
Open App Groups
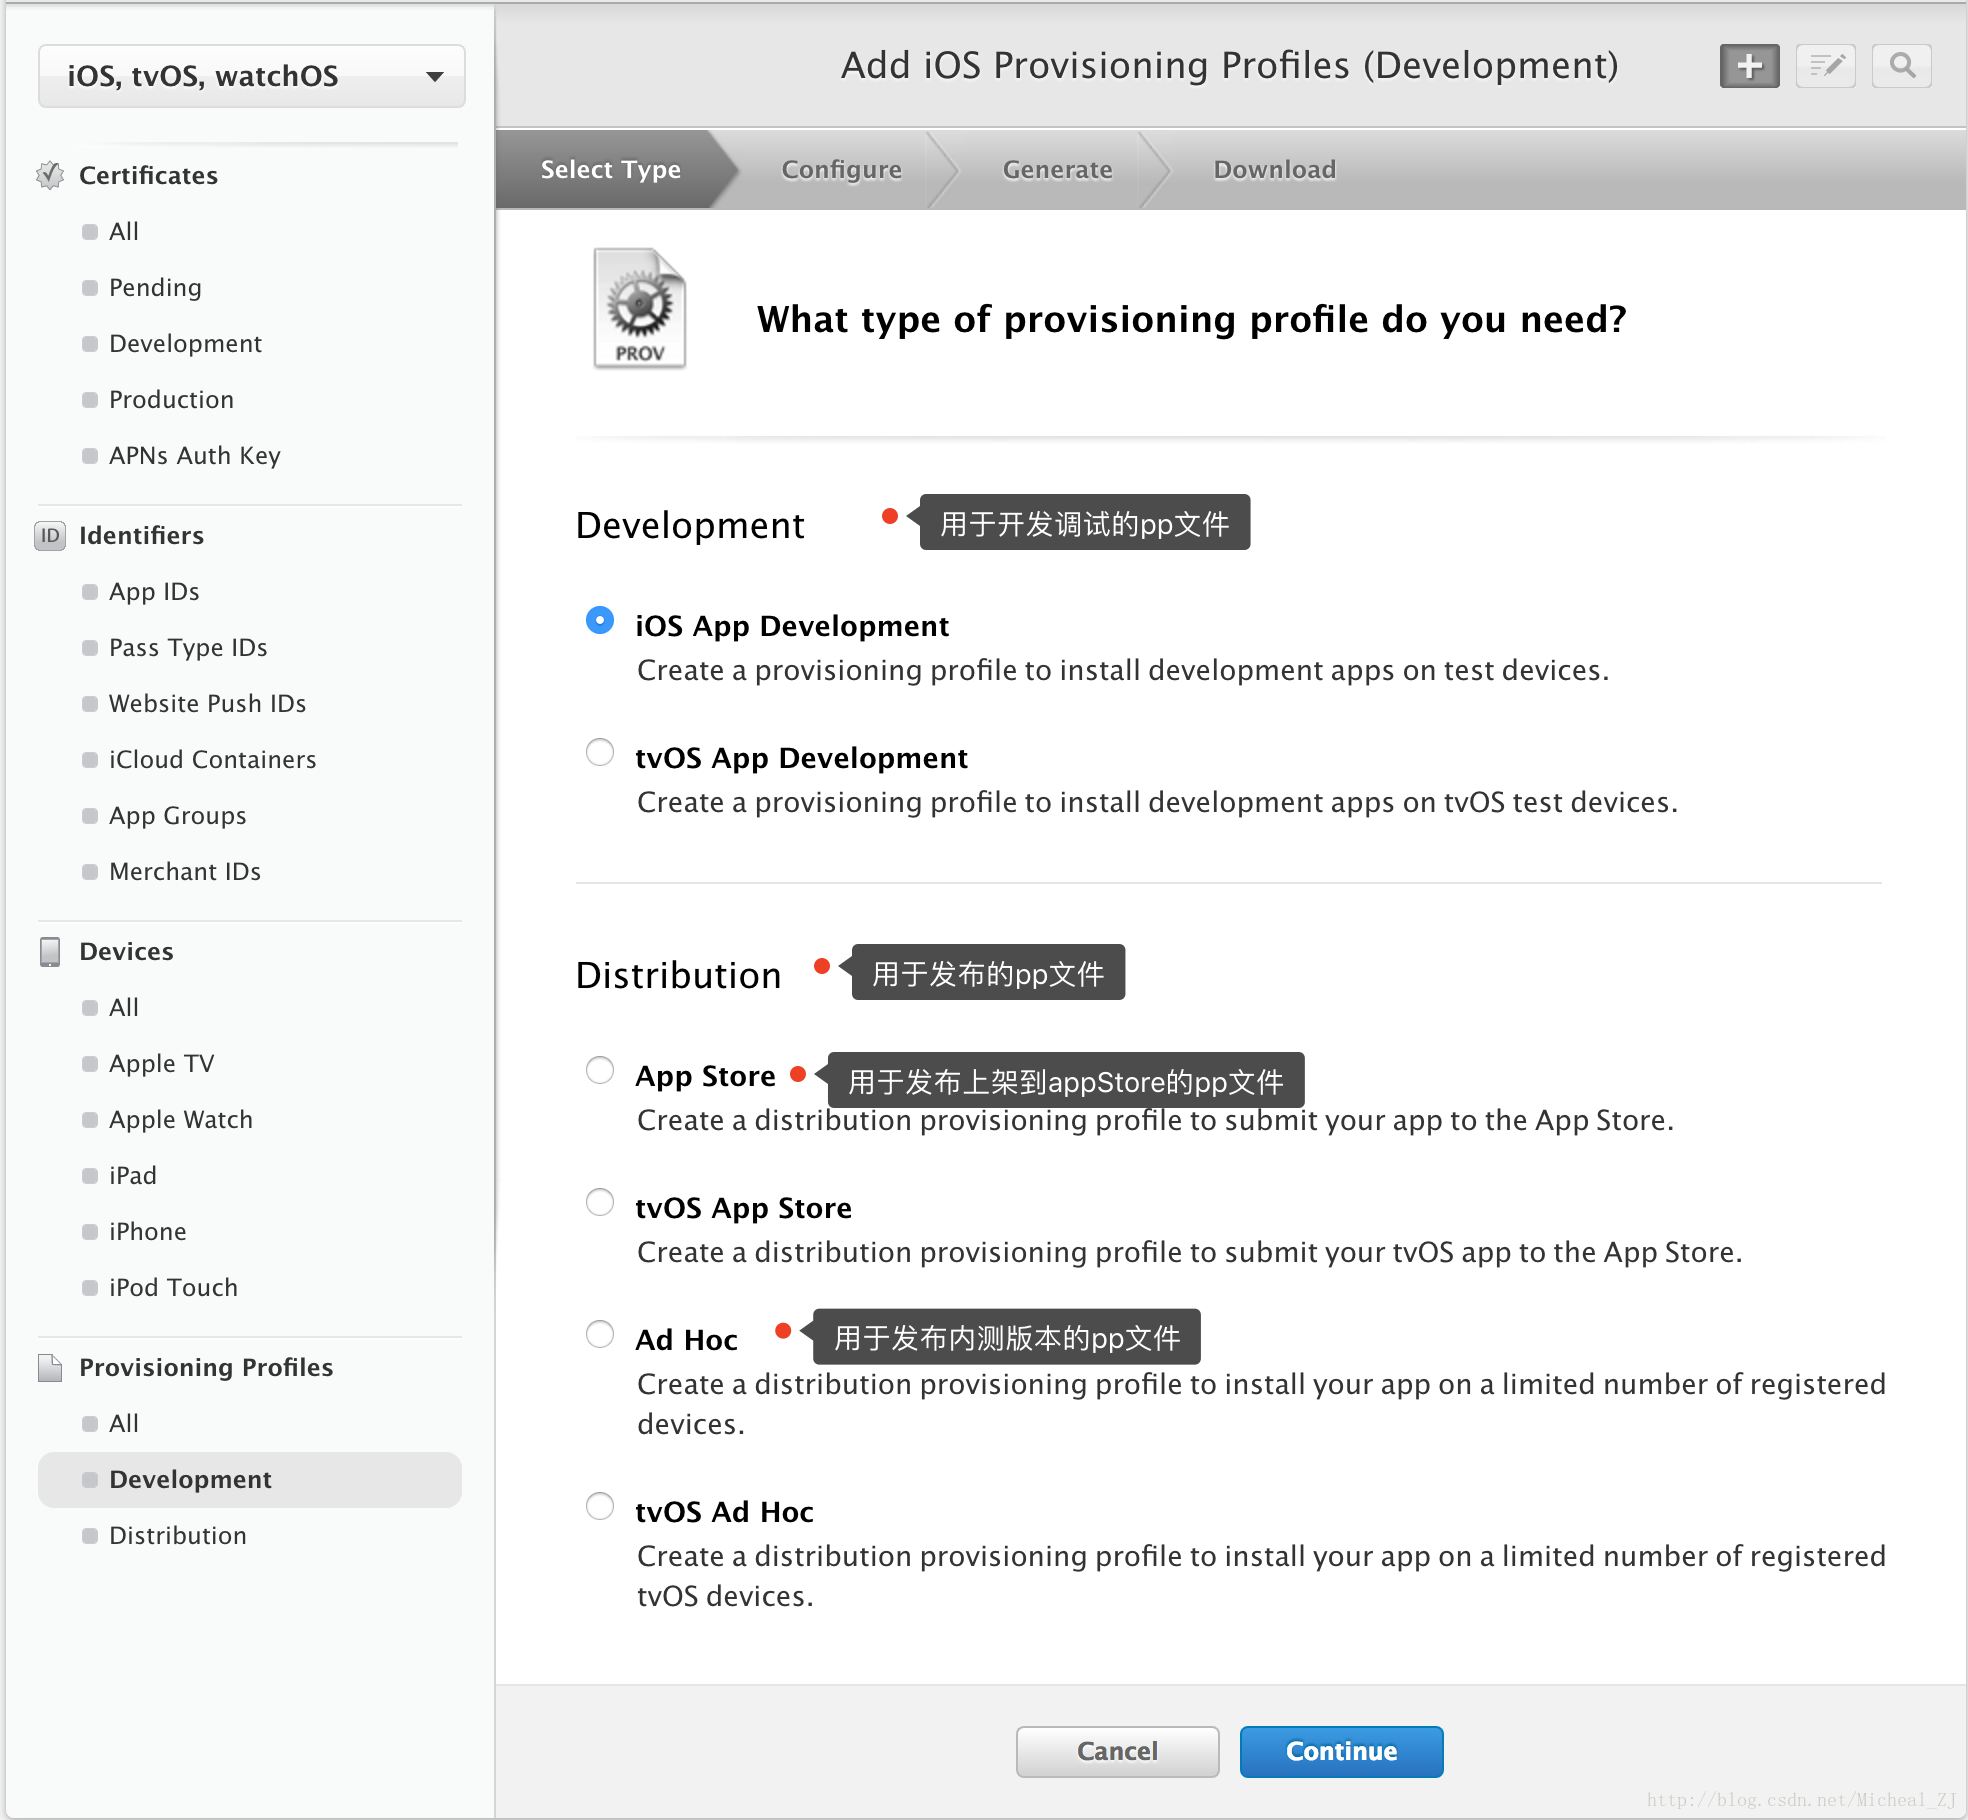point(177,815)
